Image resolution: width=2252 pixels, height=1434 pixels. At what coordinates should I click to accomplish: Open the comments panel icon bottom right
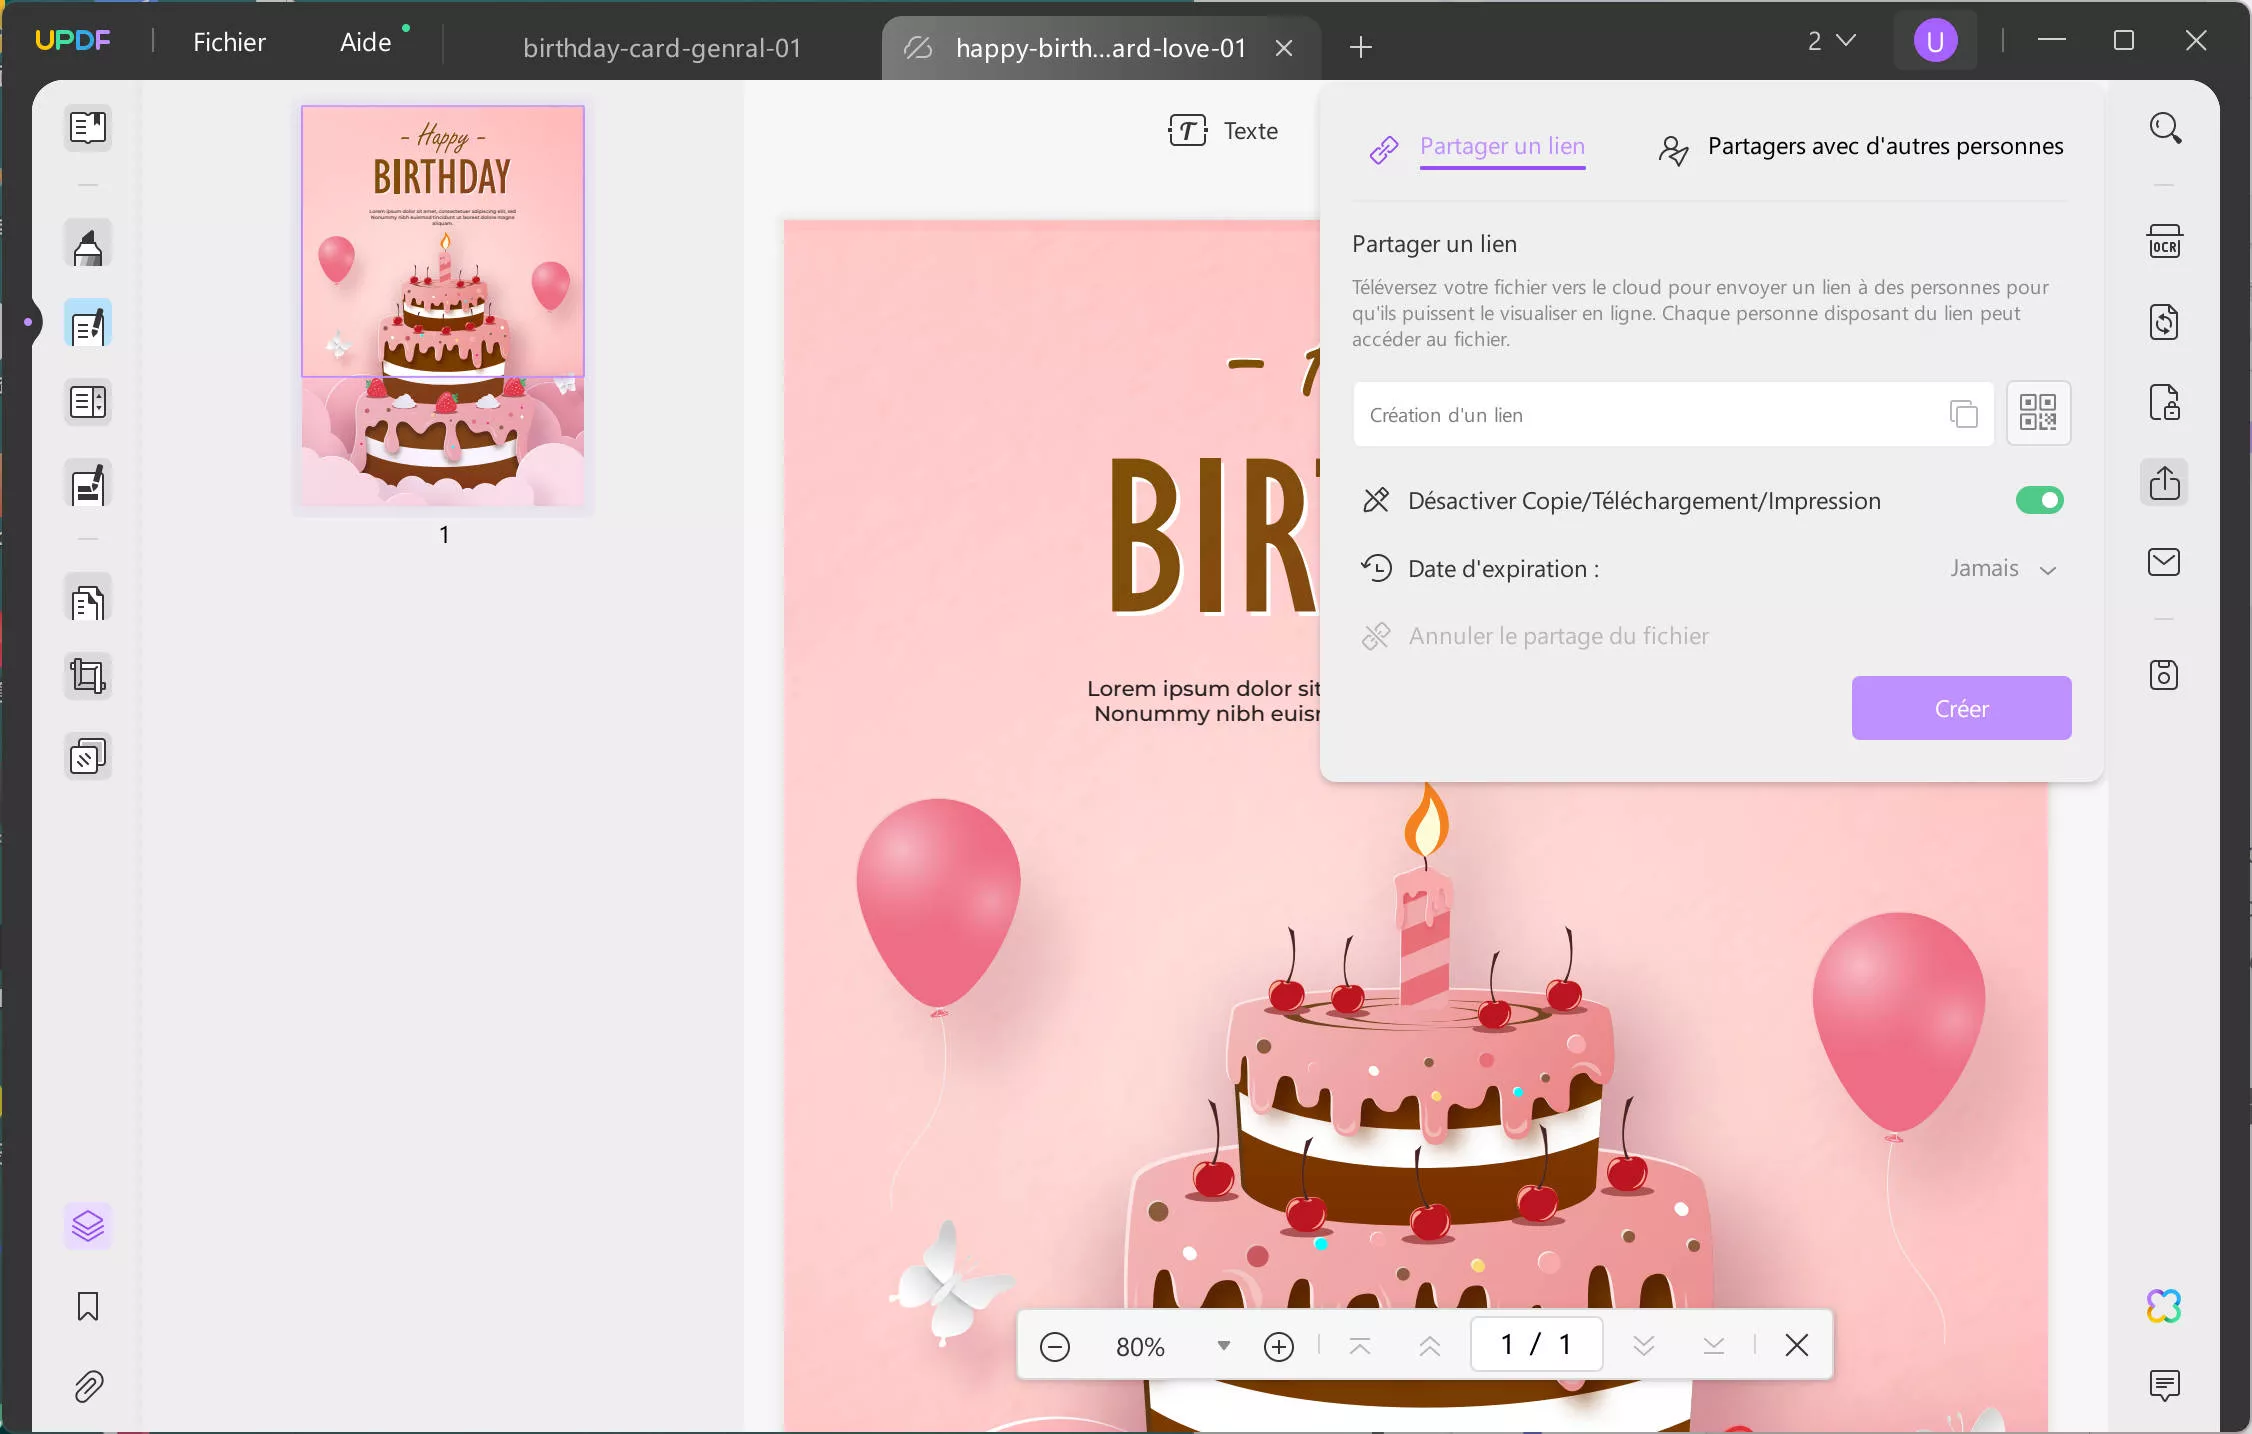pos(2165,1385)
